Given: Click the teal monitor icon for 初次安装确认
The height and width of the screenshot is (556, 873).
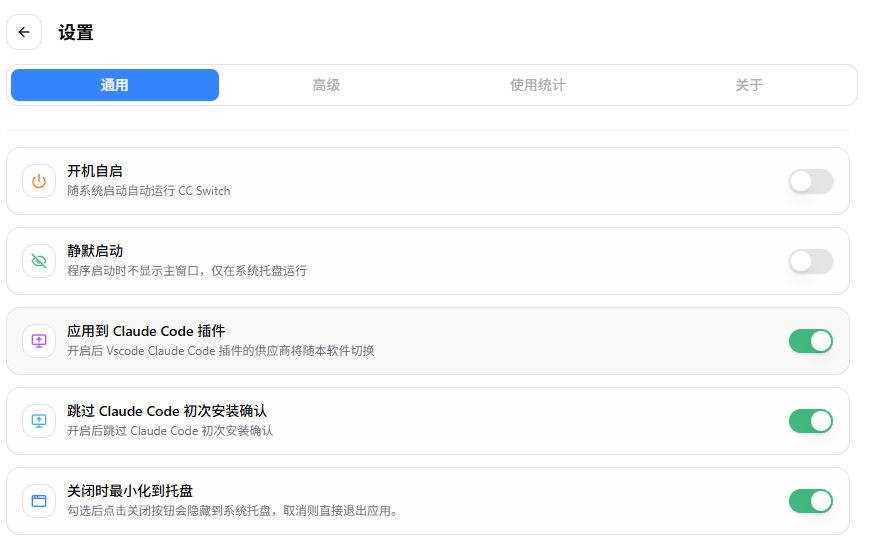Looking at the screenshot, I should point(39,421).
